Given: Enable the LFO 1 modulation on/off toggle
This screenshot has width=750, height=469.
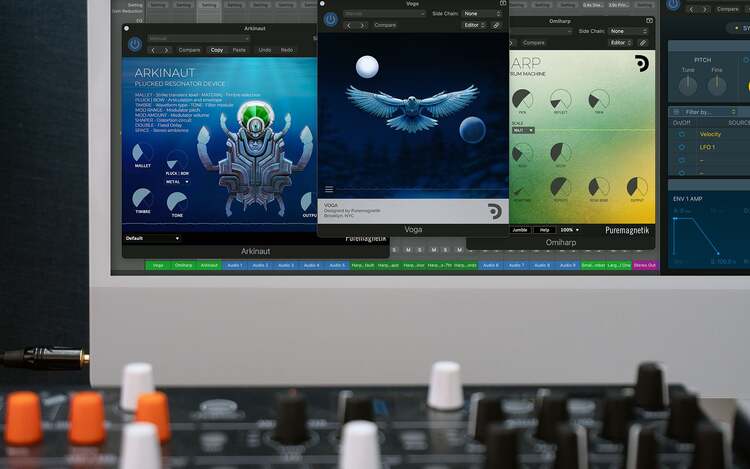Looking at the screenshot, I should click(681, 147).
